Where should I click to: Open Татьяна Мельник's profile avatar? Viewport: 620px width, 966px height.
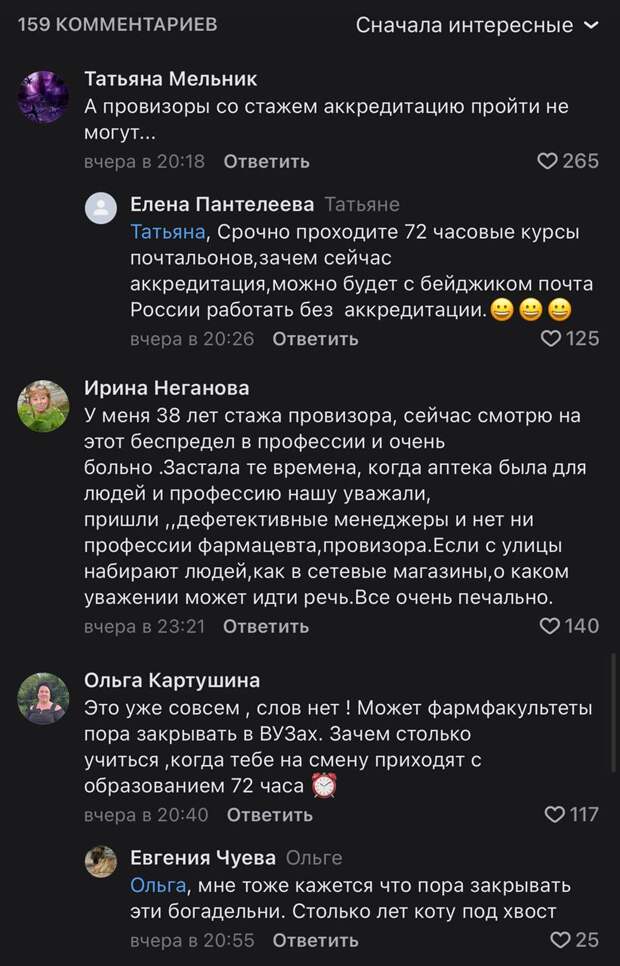point(44,97)
